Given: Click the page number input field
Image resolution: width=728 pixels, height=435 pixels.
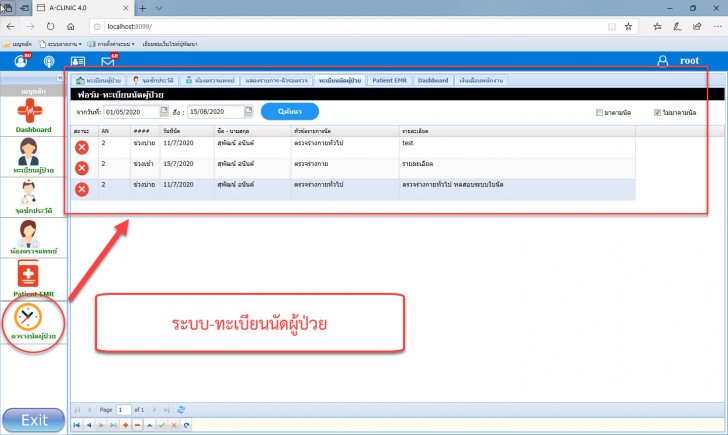Looking at the screenshot, I should (123, 409).
